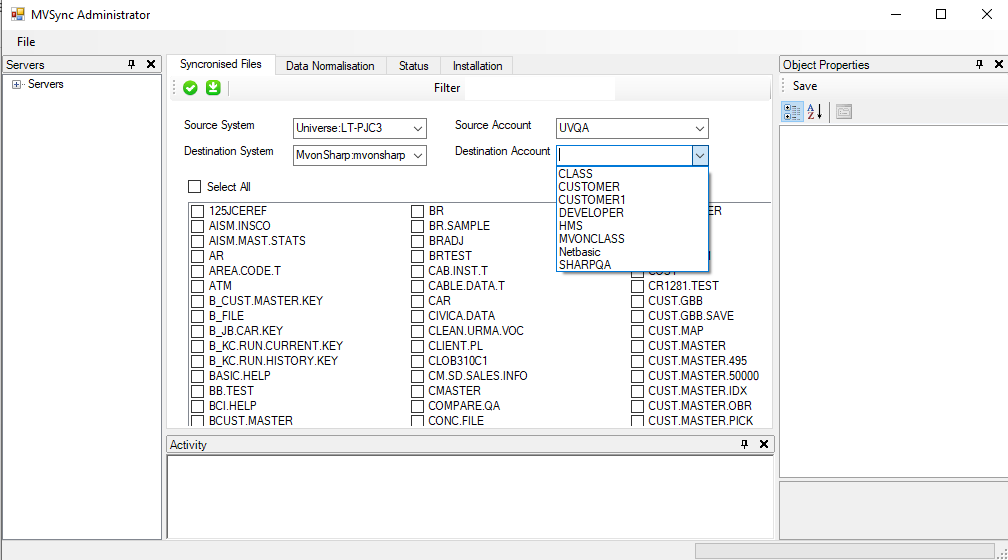The width and height of the screenshot is (1008, 560).
Task: Switch to the Installation tab
Action: click(x=477, y=66)
